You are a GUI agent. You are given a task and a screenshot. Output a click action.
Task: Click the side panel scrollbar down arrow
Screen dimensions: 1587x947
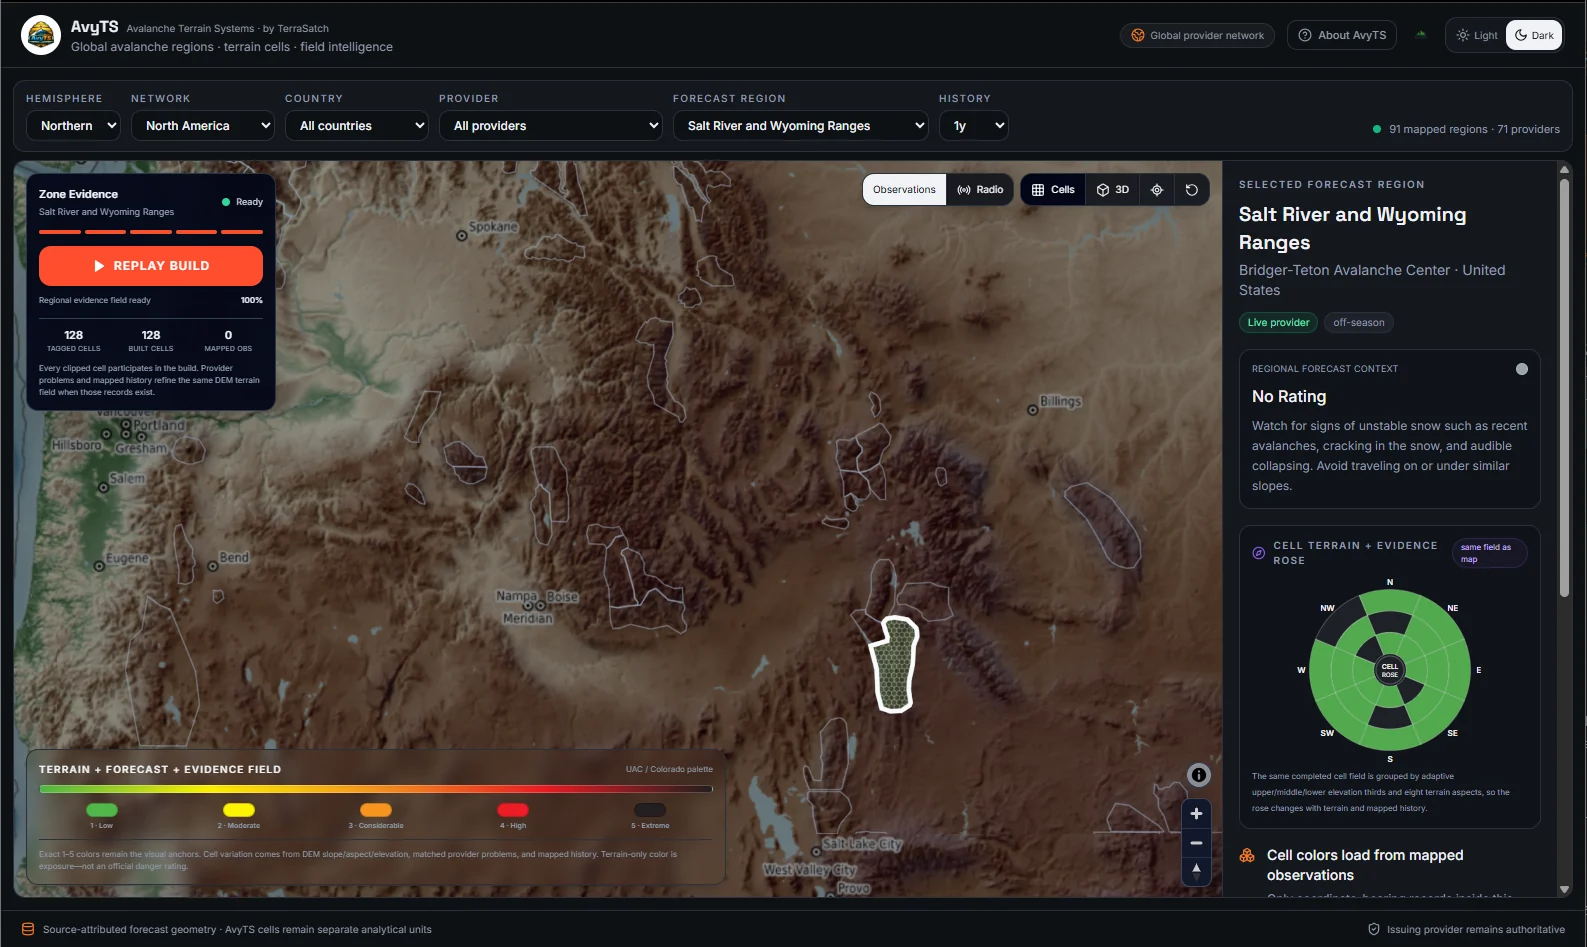tap(1564, 889)
